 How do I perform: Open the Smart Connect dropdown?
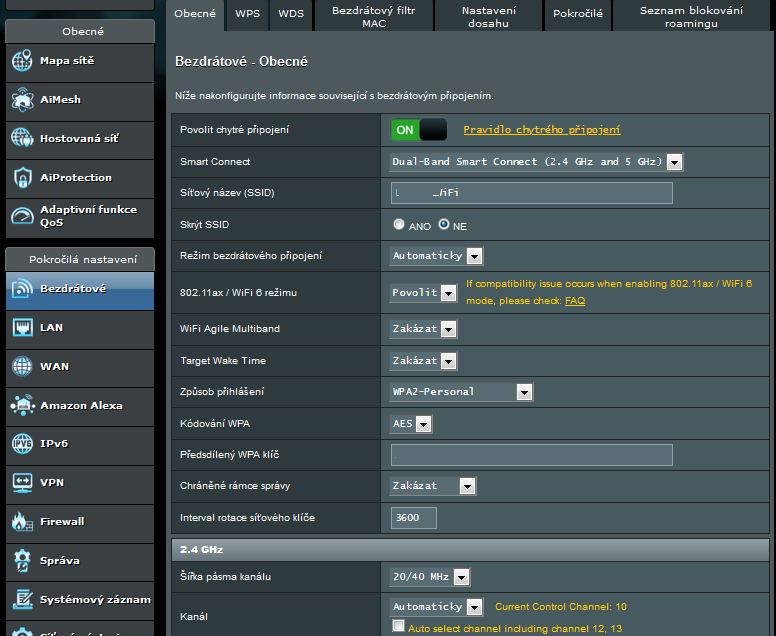pyautogui.click(x=535, y=162)
